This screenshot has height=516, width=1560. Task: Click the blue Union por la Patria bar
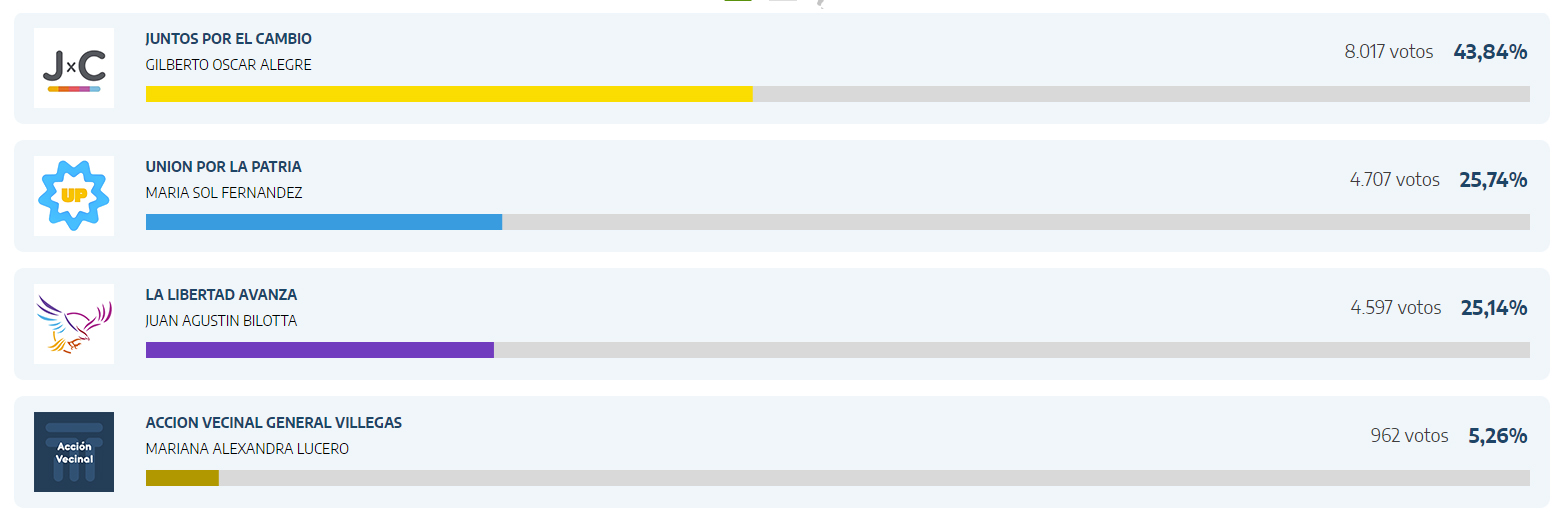click(x=324, y=222)
